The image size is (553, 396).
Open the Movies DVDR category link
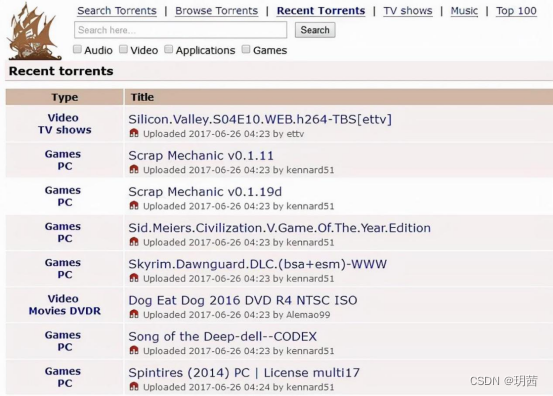click(x=65, y=311)
